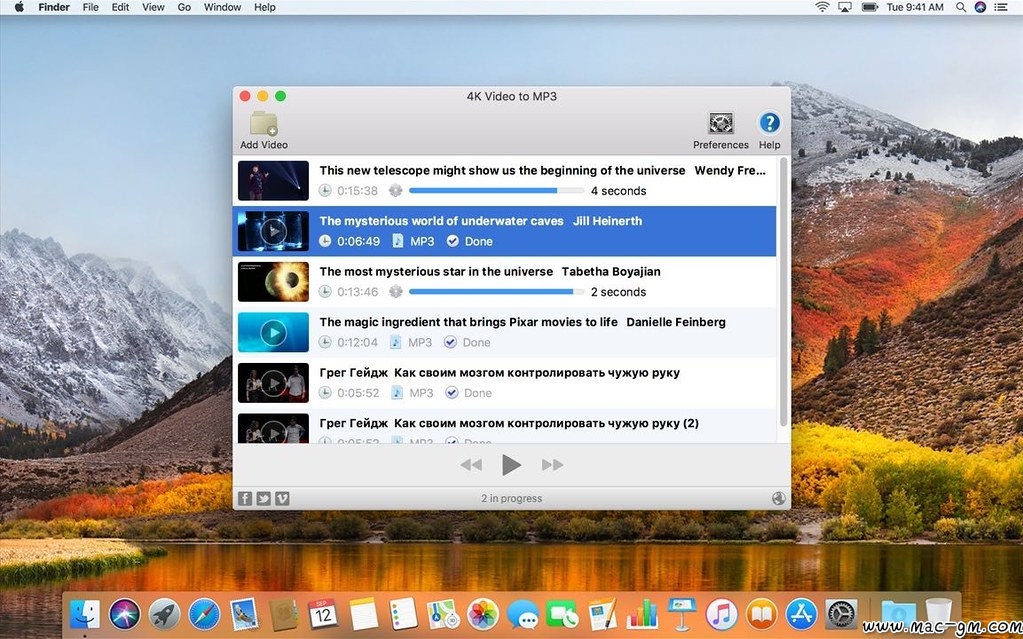Open Notification Center in the menu bar
The image size is (1023, 639).
click(1001, 7)
